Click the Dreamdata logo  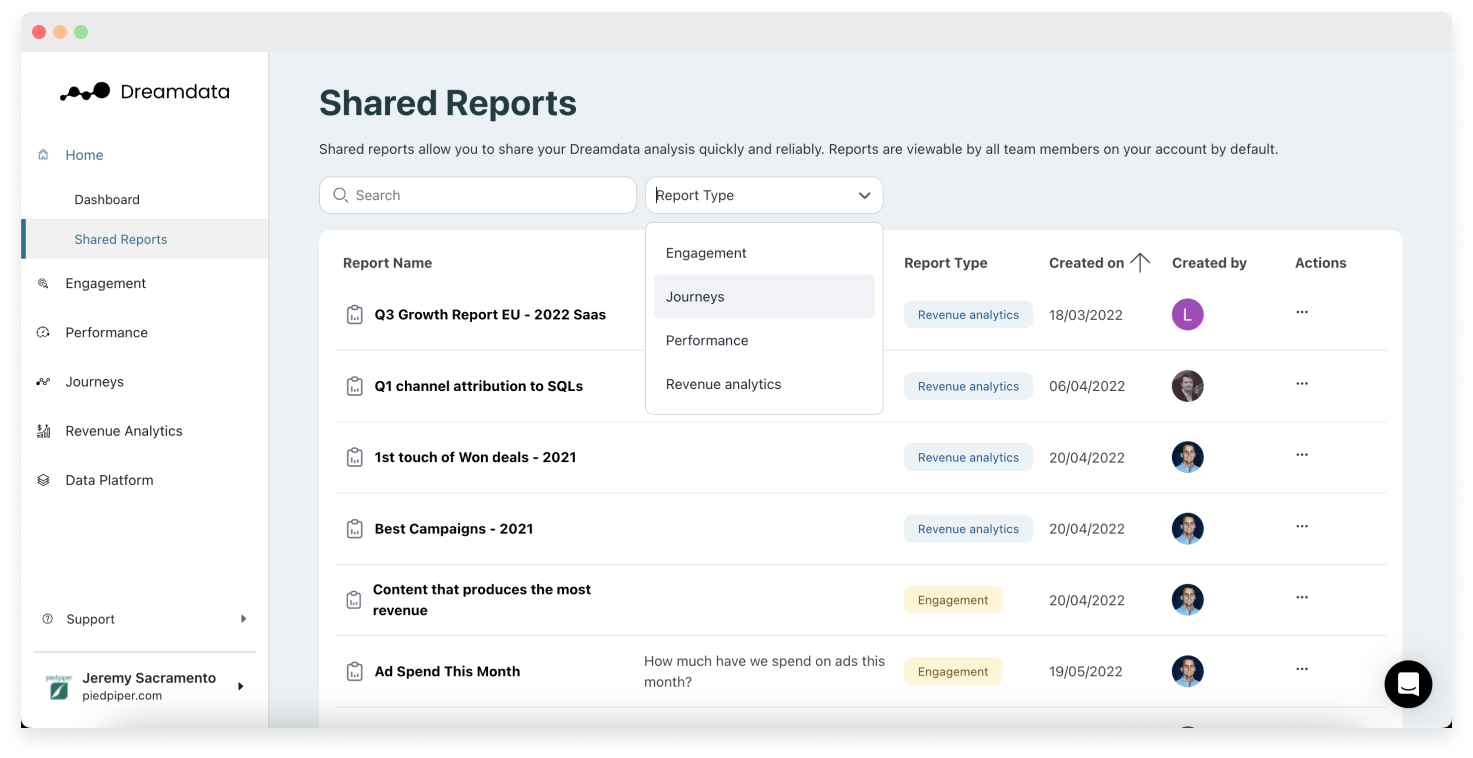click(x=145, y=92)
